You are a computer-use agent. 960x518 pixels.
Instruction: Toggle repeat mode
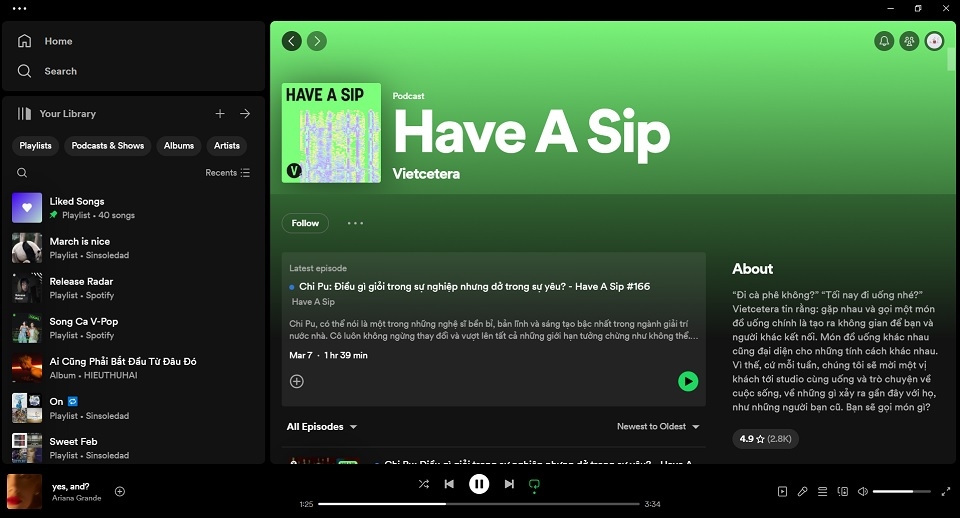534,485
